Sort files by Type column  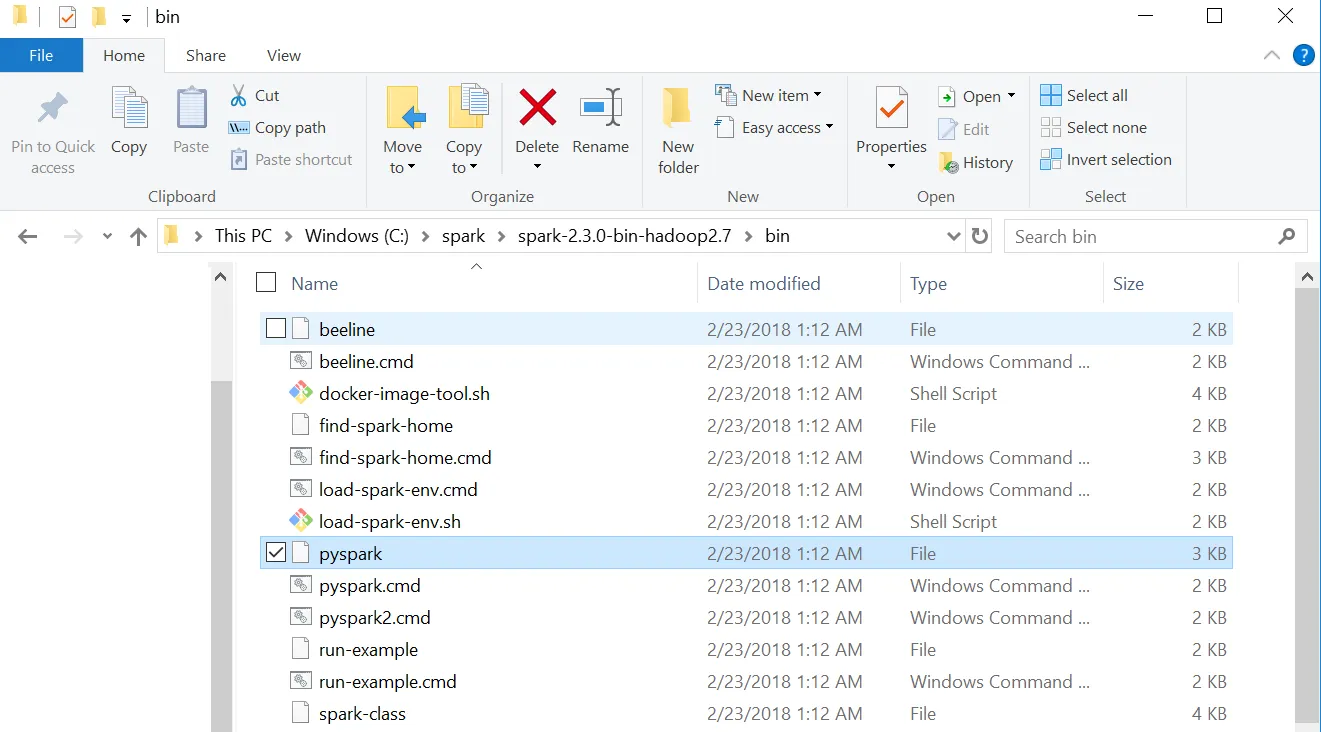(x=928, y=284)
